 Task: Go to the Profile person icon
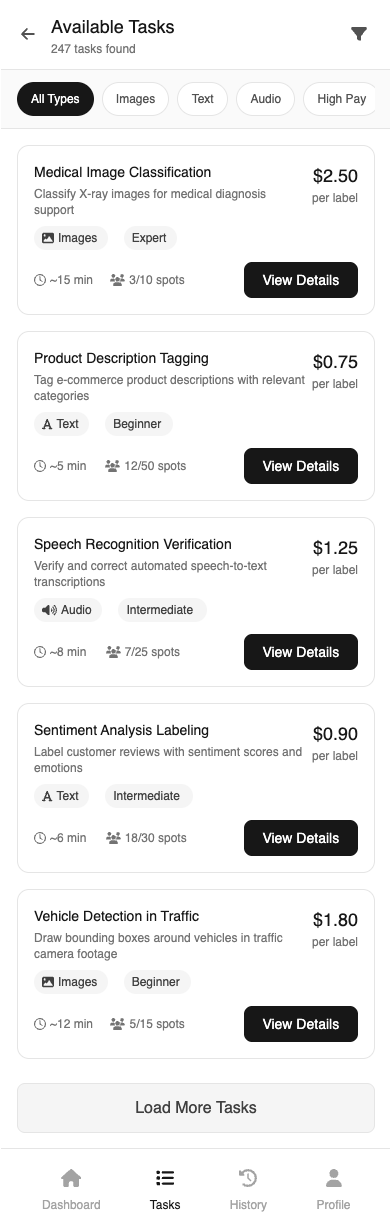(x=334, y=1178)
